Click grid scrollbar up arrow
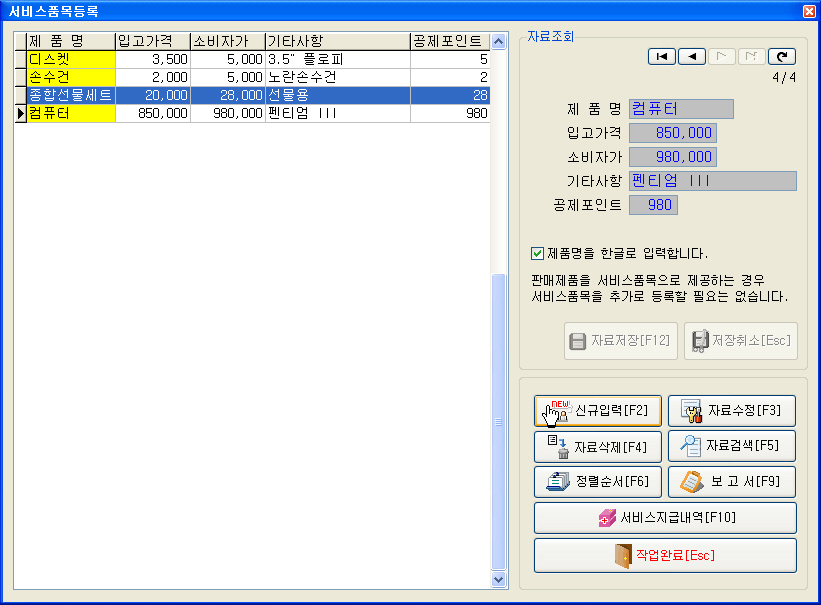This screenshot has width=821, height=605. 498,41
